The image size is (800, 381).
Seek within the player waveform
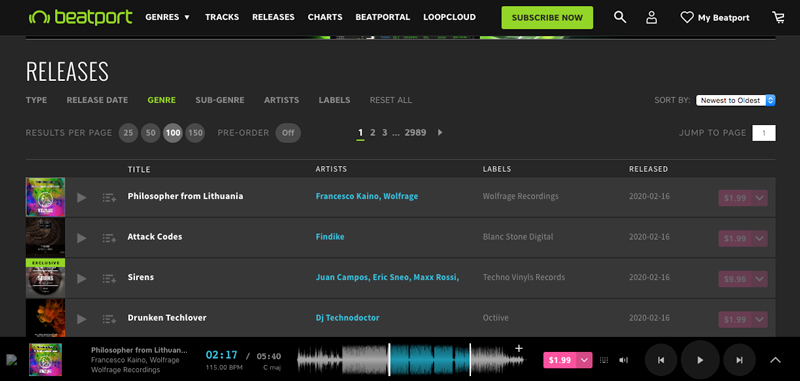(x=411, y=360)
